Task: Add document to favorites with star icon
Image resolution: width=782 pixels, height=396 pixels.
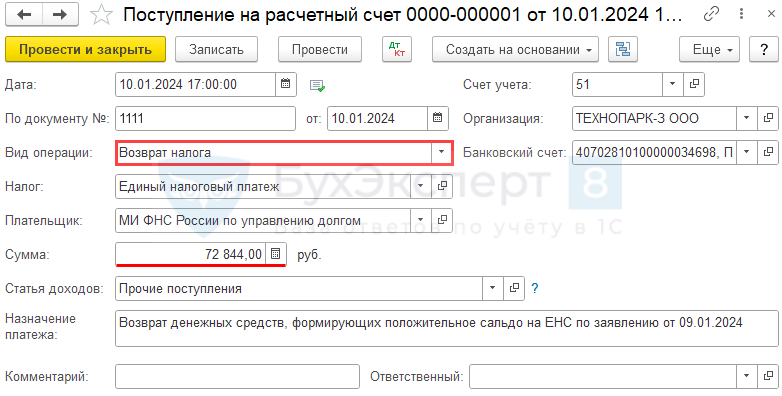Action: click(101, 15)
